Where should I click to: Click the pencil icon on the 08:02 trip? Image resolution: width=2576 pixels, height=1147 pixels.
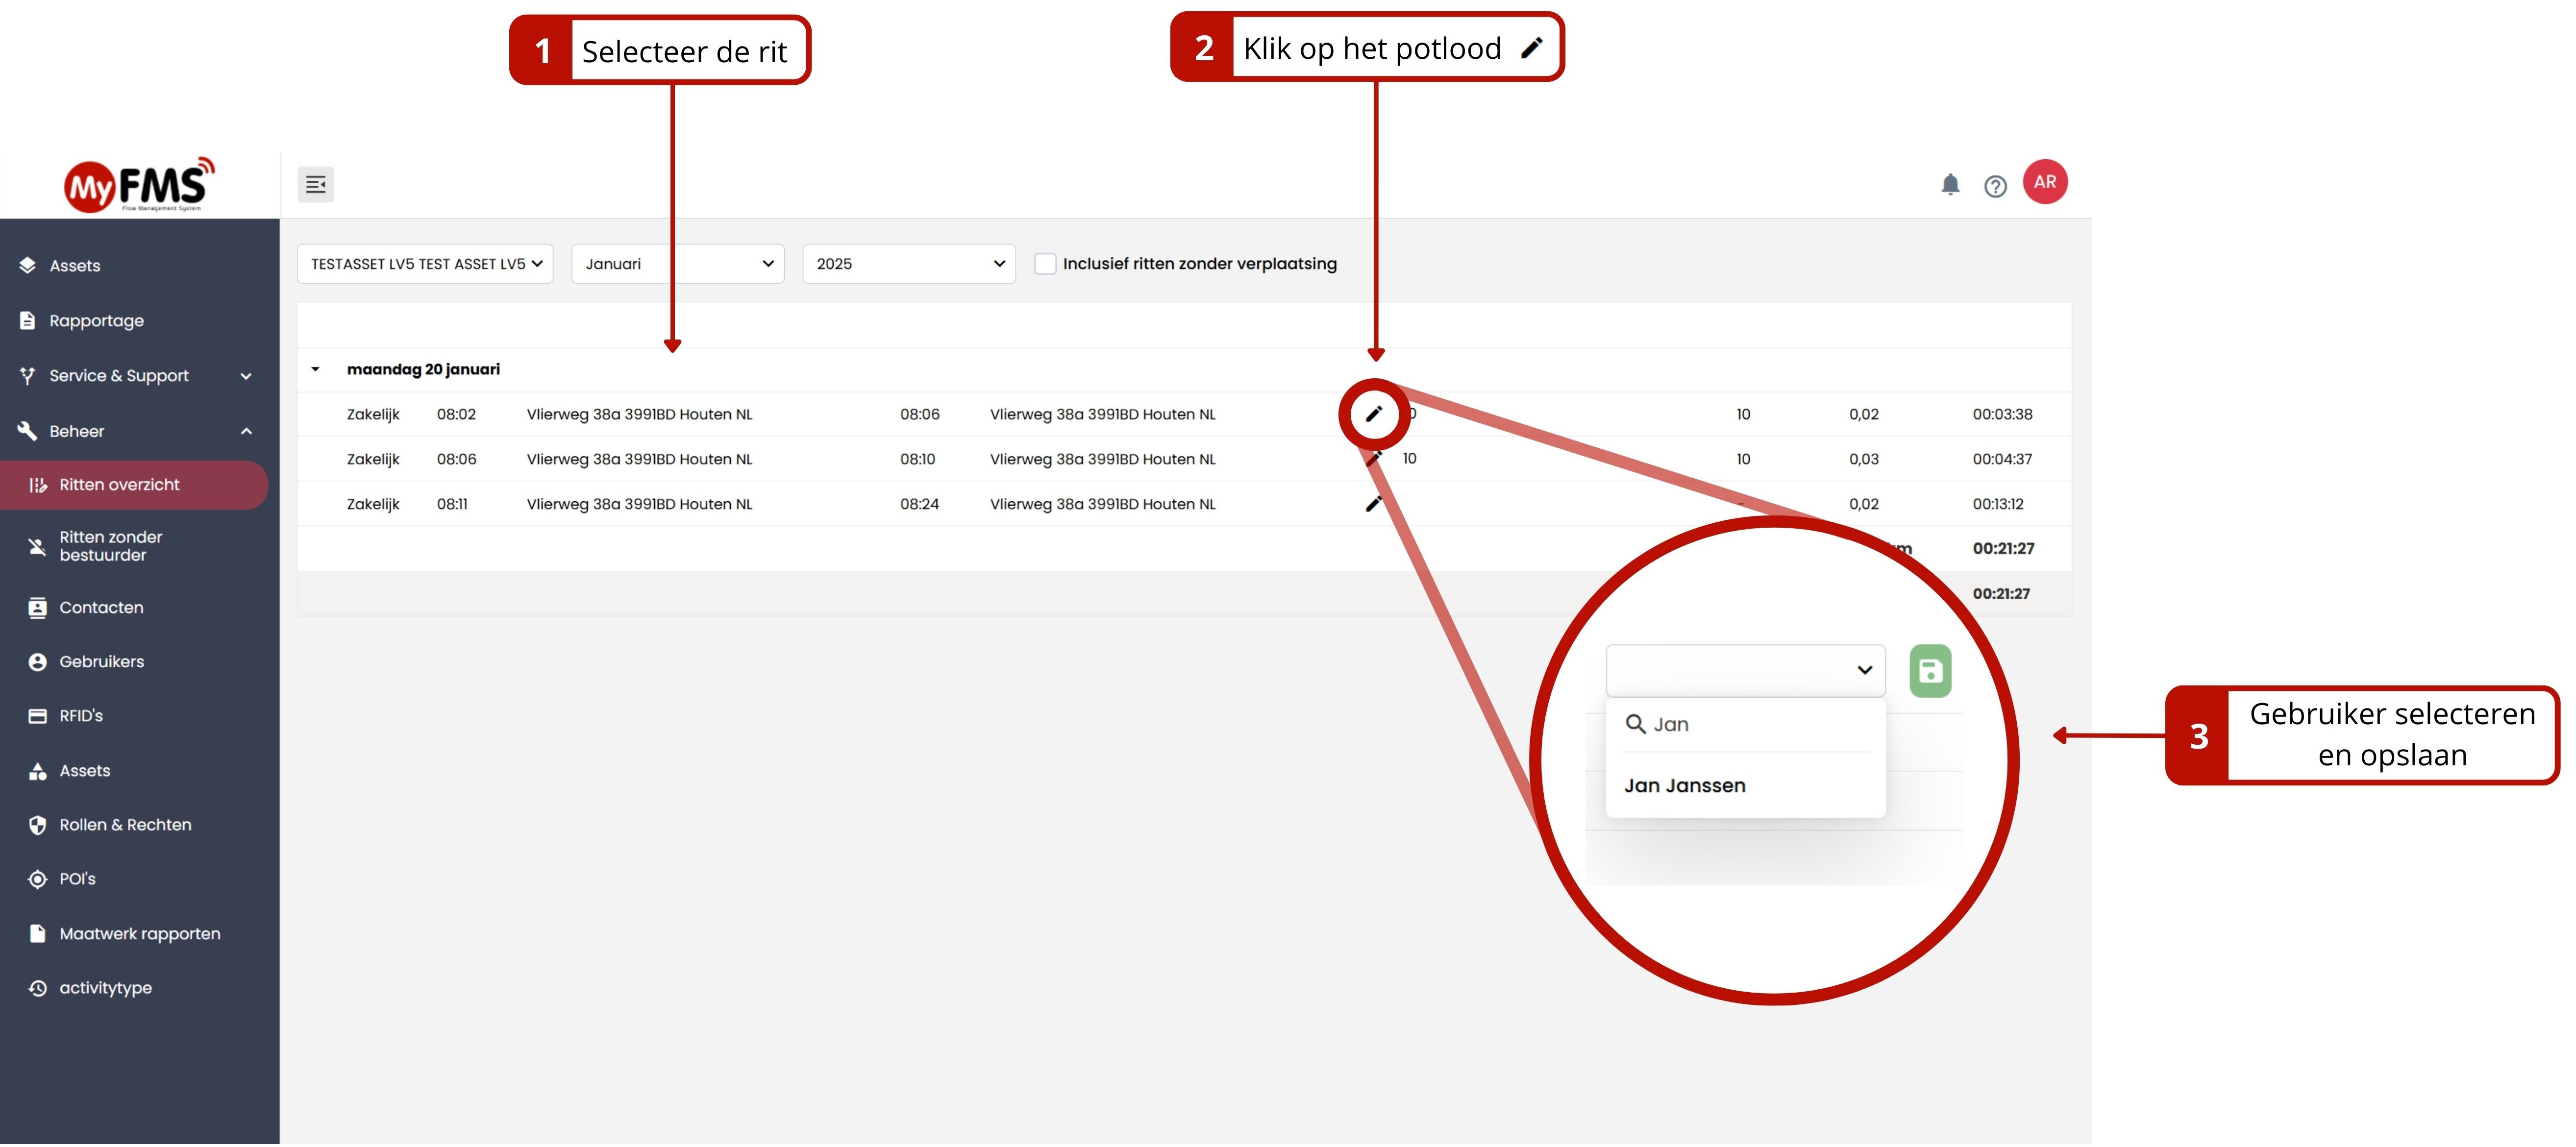point(1373,414)
